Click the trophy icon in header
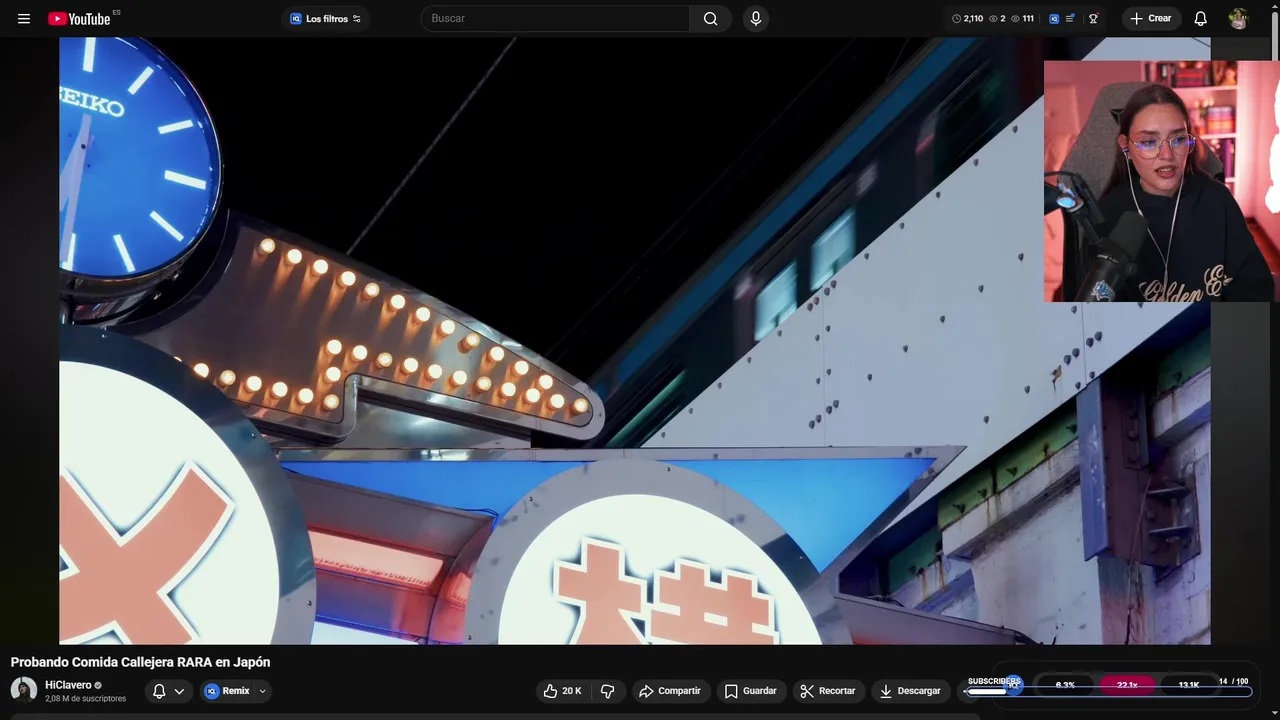Viewport: 1280px width, 720px height. tap(1093, 19)
